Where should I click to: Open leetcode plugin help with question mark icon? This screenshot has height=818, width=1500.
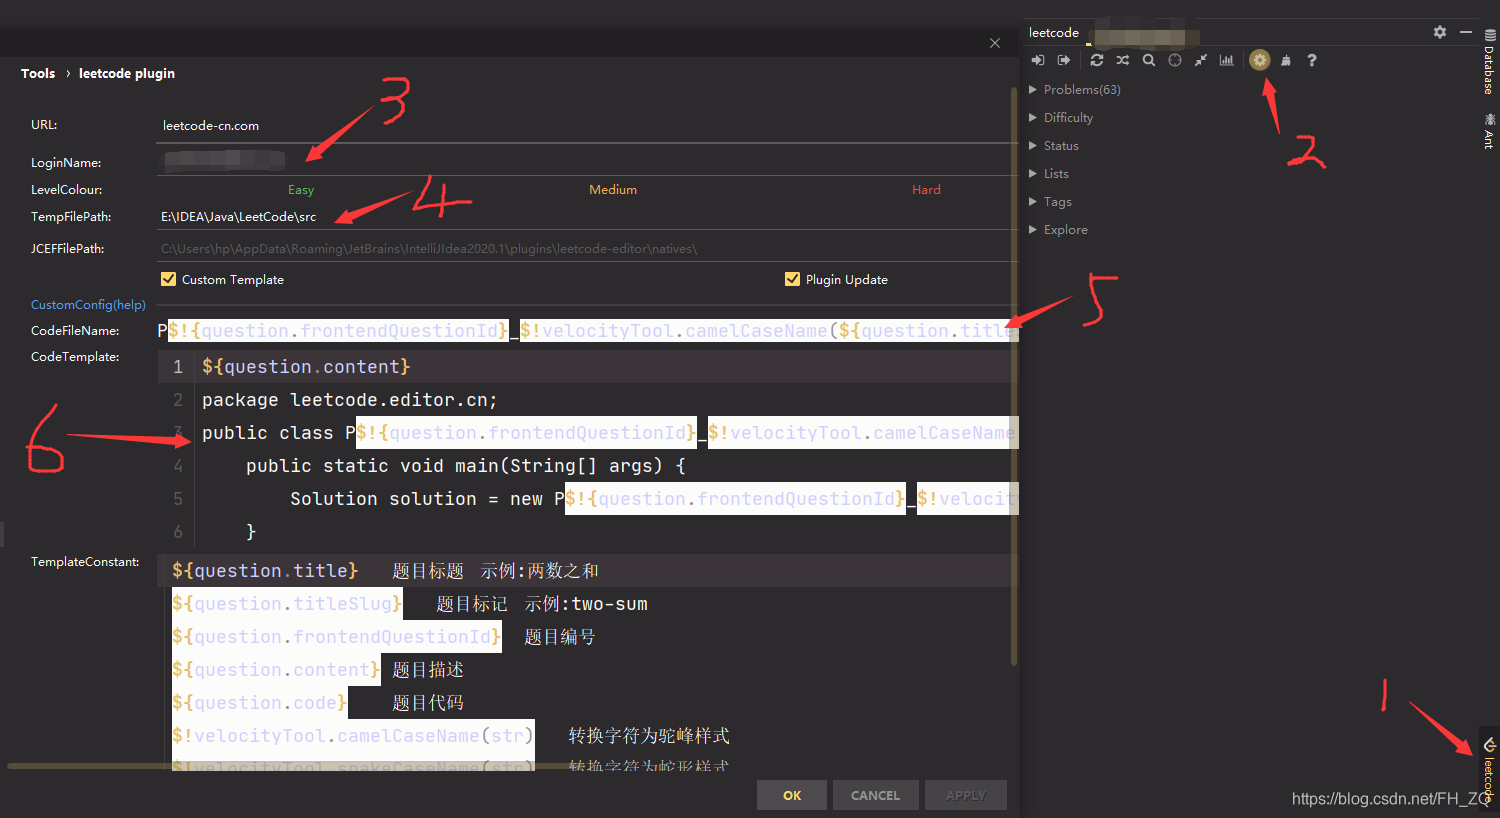(x=1311, y=60)
